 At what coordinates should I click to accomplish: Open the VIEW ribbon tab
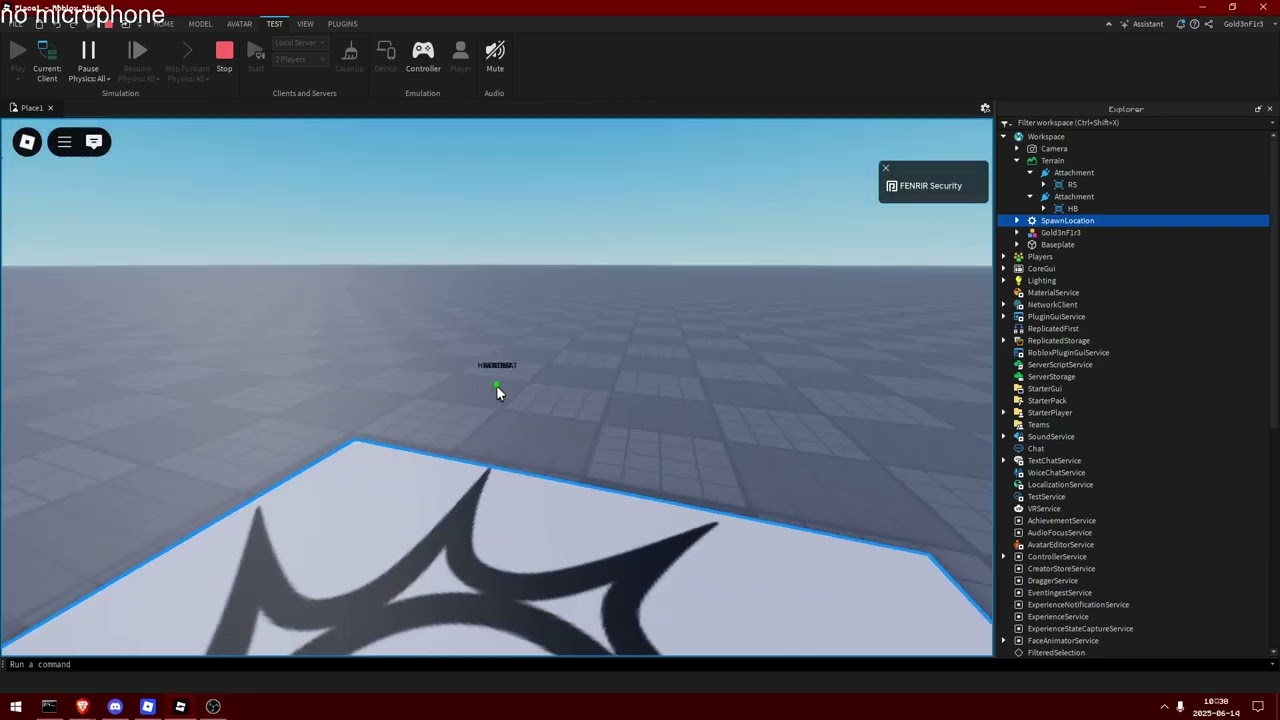tap(305, 23)
